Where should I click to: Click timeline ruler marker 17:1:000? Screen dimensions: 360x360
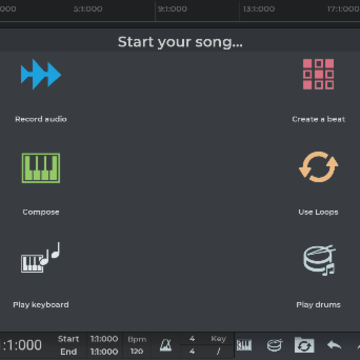[343, 9]
